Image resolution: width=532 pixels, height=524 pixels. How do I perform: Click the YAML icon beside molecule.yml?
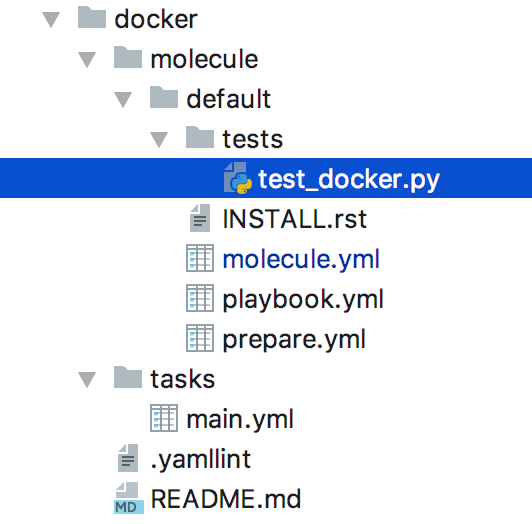coord(200,258)
